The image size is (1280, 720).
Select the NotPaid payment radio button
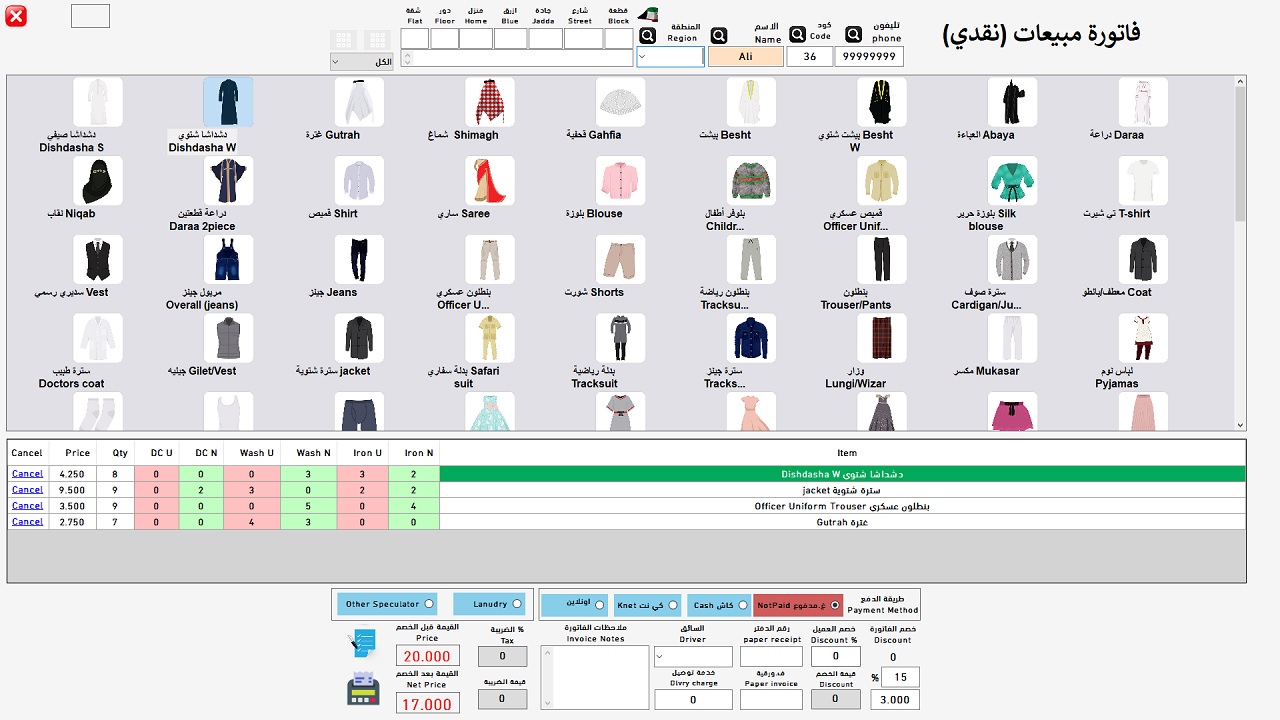click(835, 605)
